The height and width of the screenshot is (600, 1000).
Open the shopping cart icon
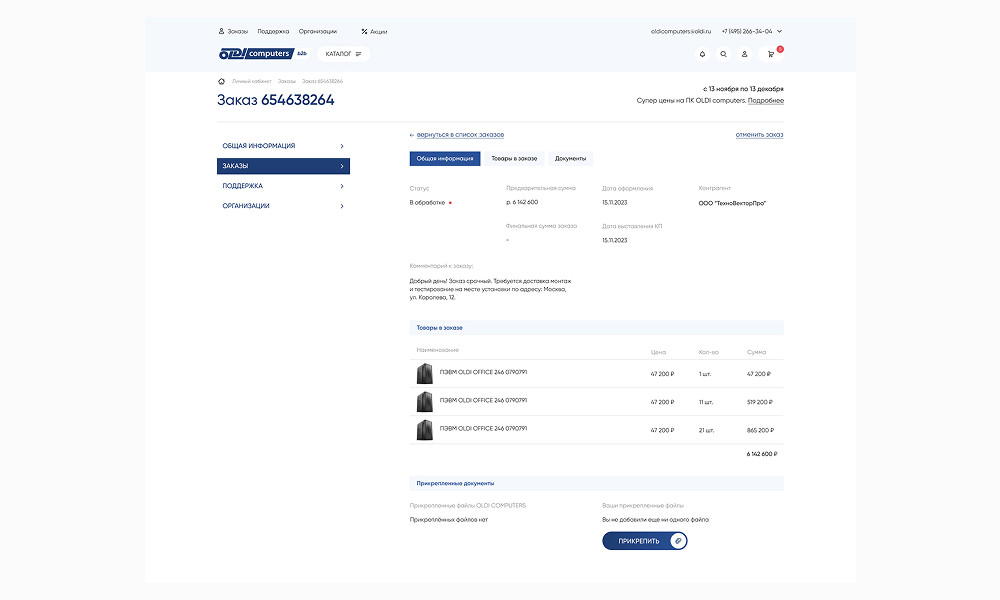(x=770, y=54)
